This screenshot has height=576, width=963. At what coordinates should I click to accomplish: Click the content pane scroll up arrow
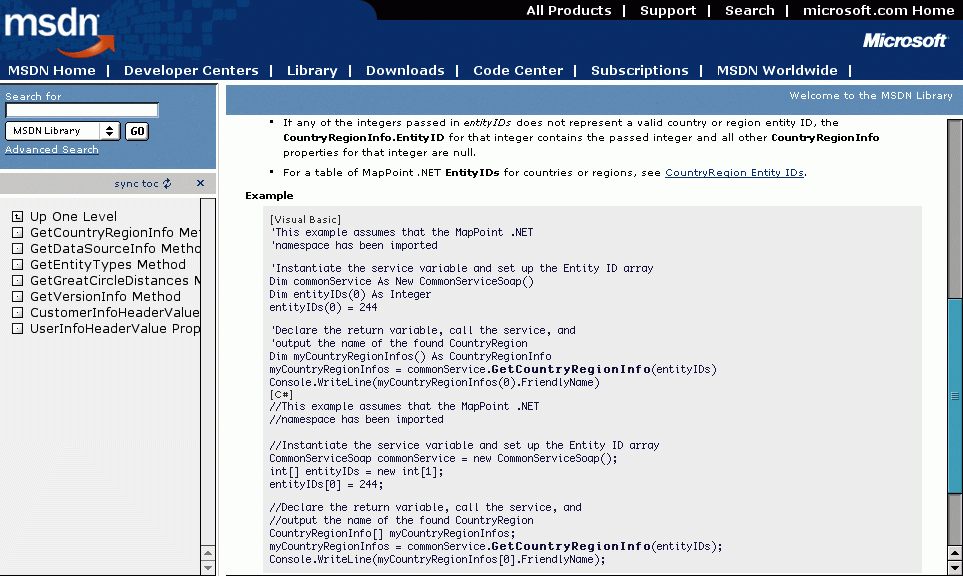pyautogui.click(x=954, y=553)
